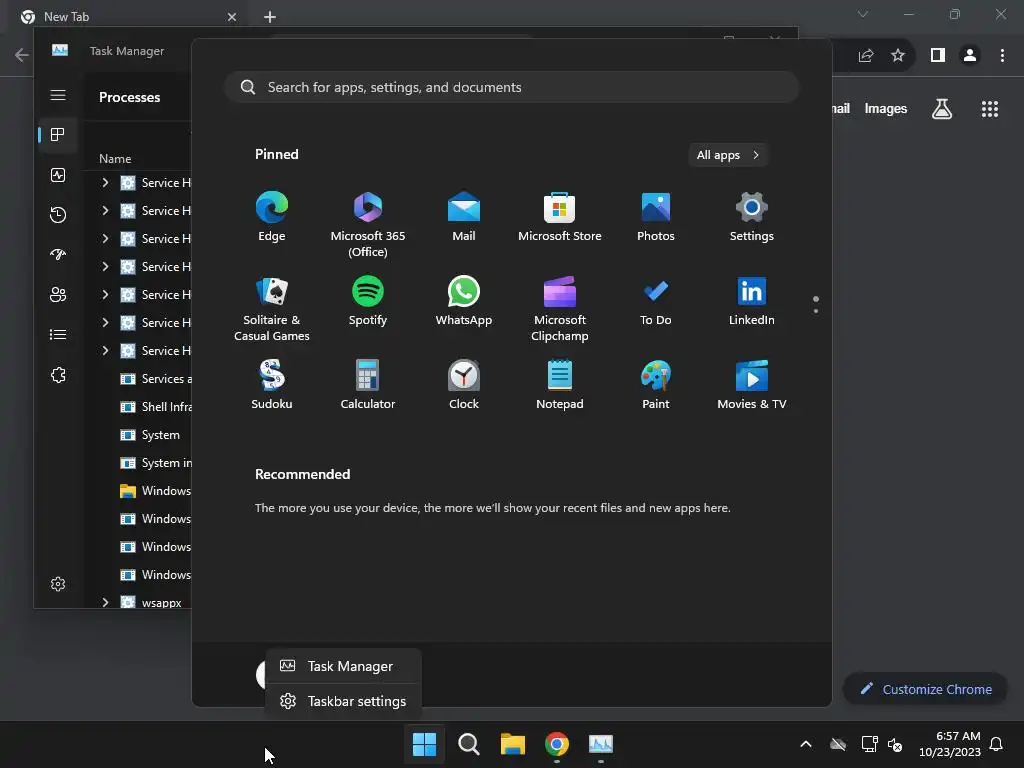Open Movies & TV app
Viewport: 1024px width, 768px height.
point(752,385)
